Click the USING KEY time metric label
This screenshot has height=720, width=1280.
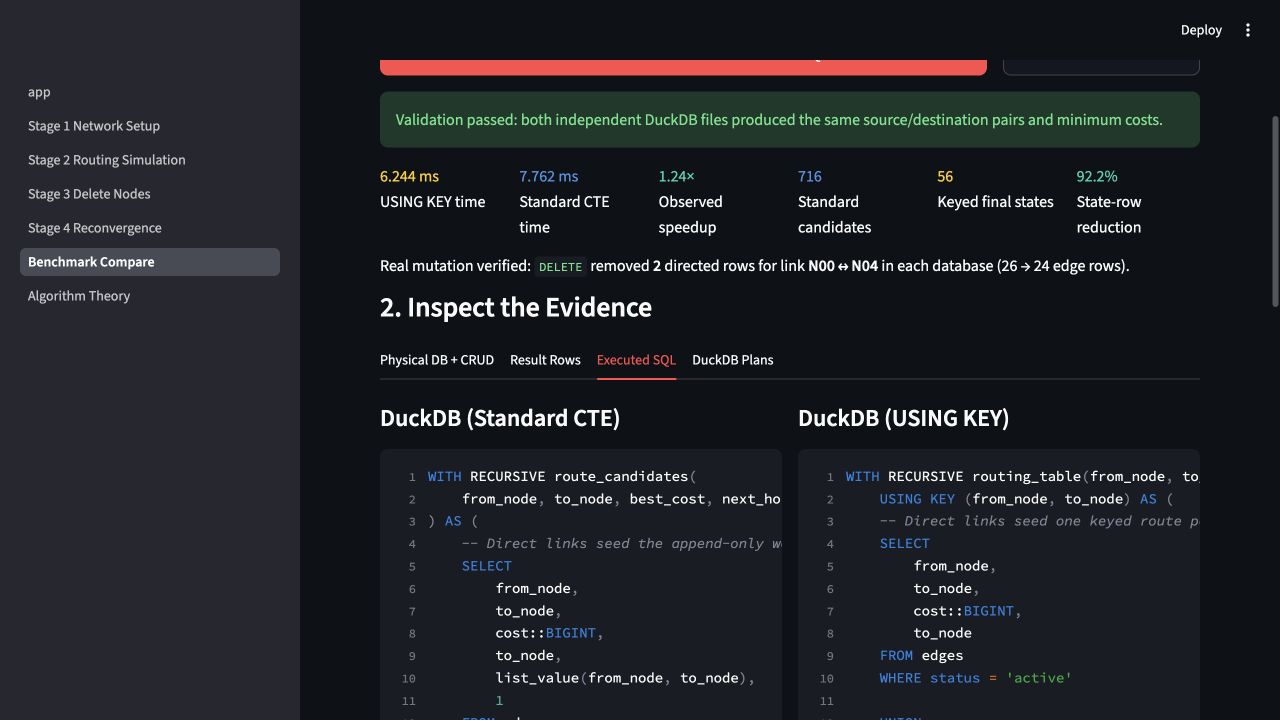432,202
